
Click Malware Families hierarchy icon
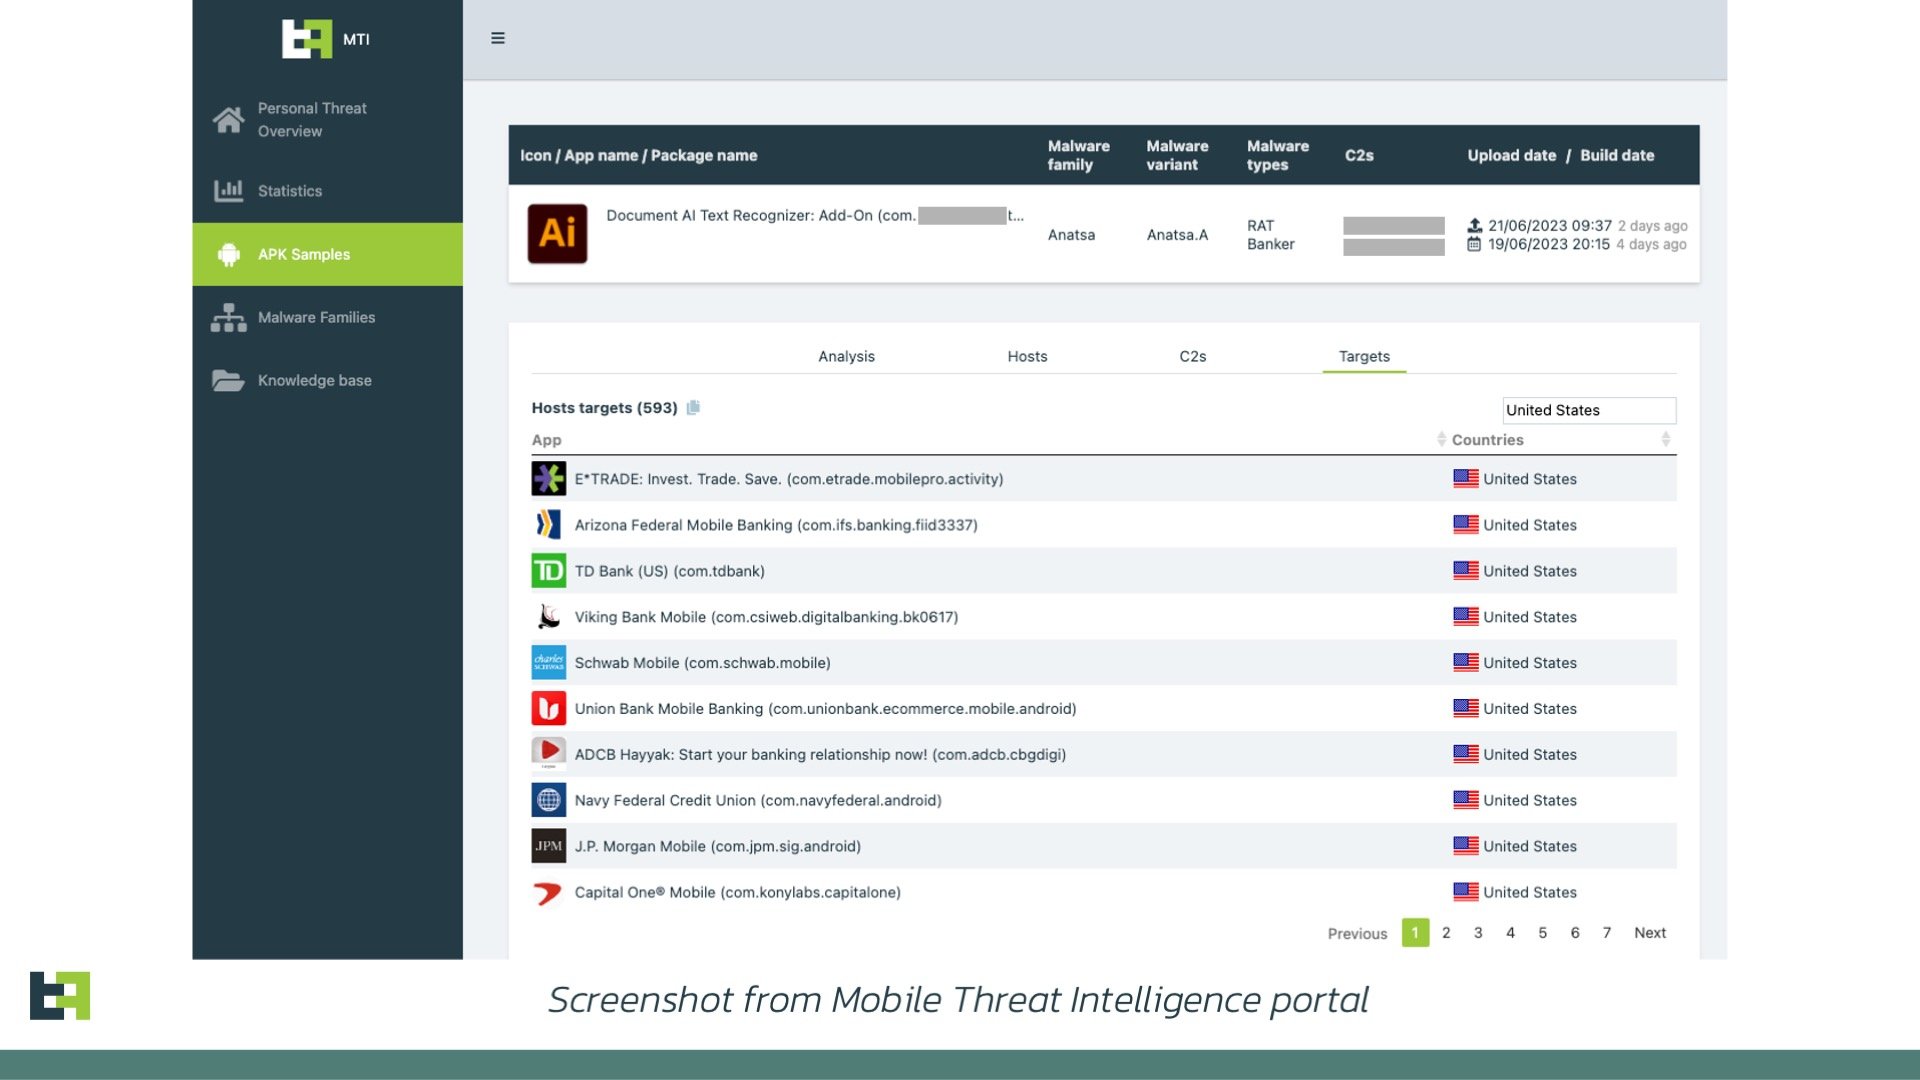(x=228, y=317)
